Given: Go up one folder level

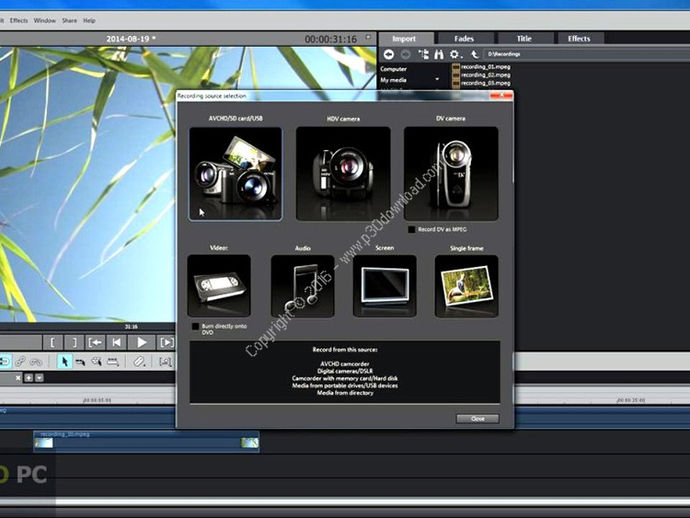Looking at the screenshot, I should [x=474, y=54].
